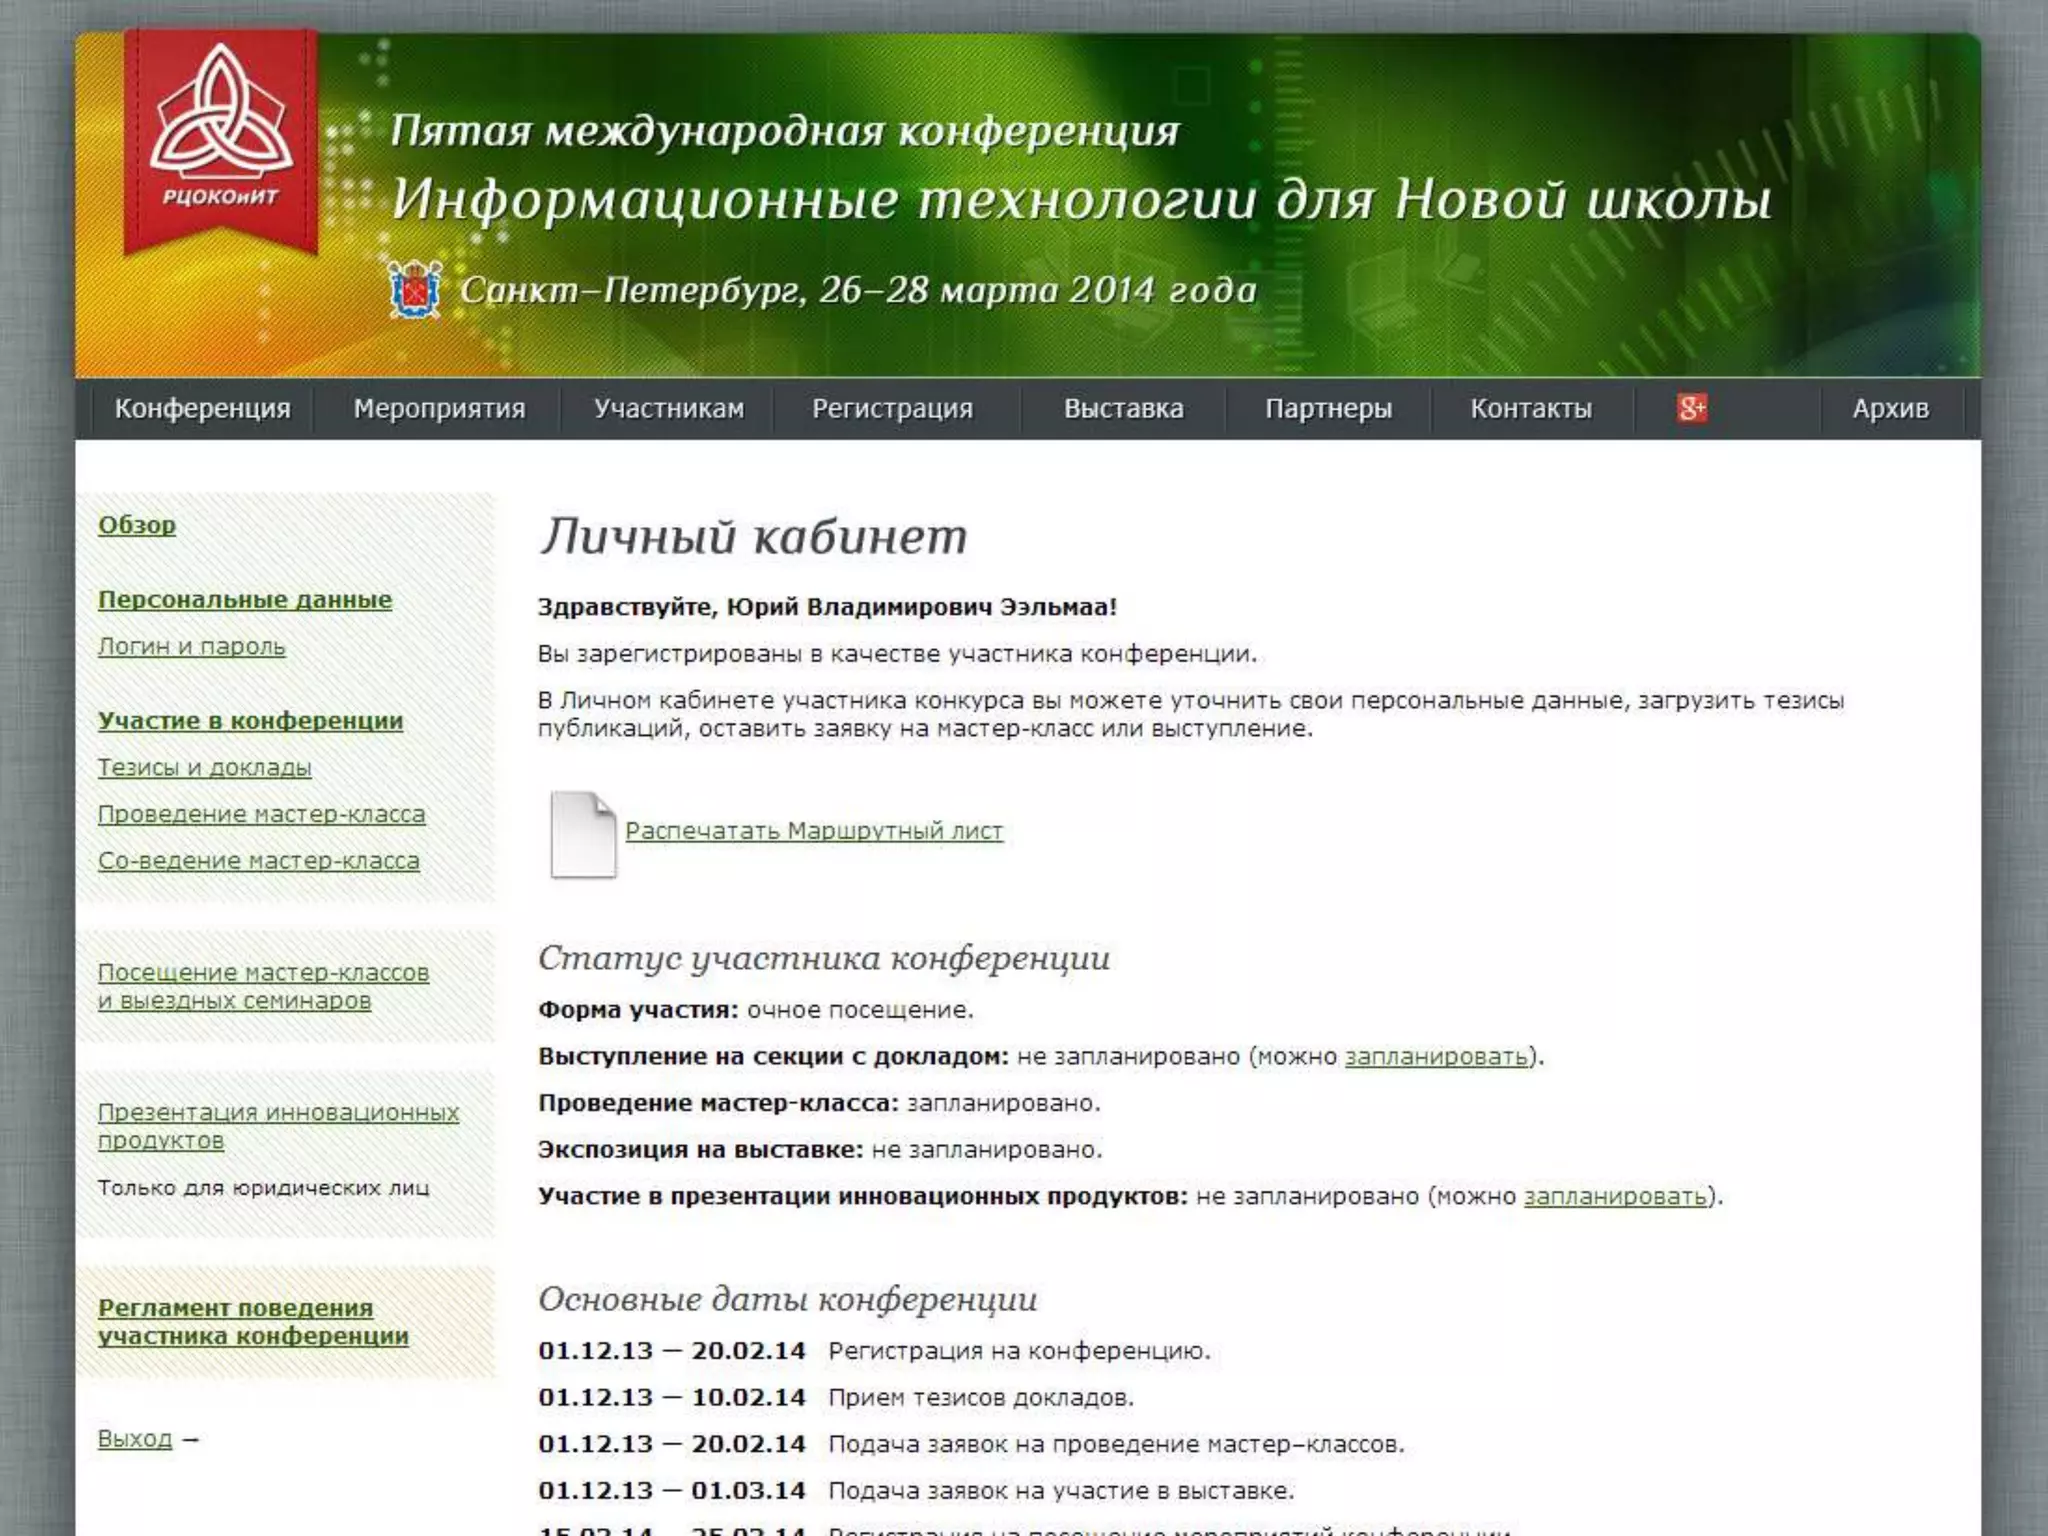Screen dimensions: 2048x1536
Task: Click запланировать link for выступление на секции
Action: (1436, 1057)
